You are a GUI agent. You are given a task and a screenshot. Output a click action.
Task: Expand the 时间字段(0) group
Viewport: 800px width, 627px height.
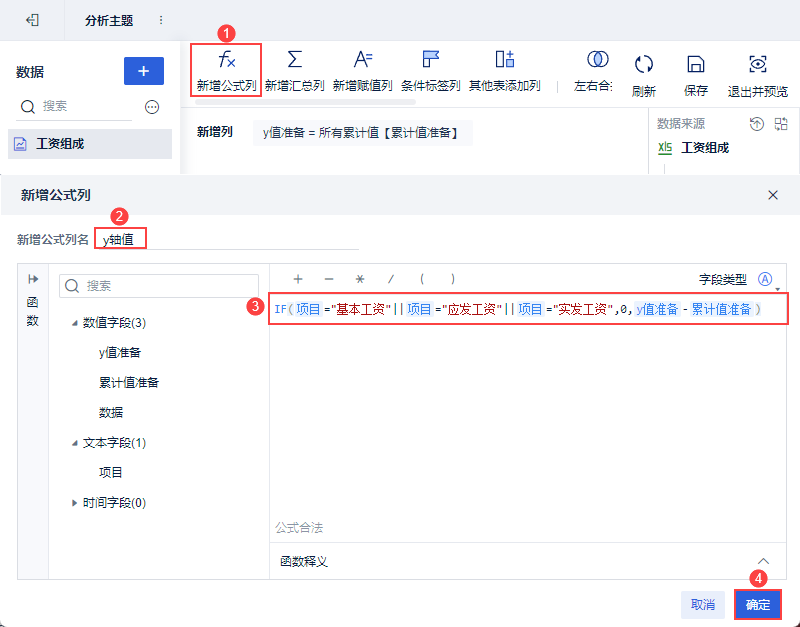click(74, 503)
